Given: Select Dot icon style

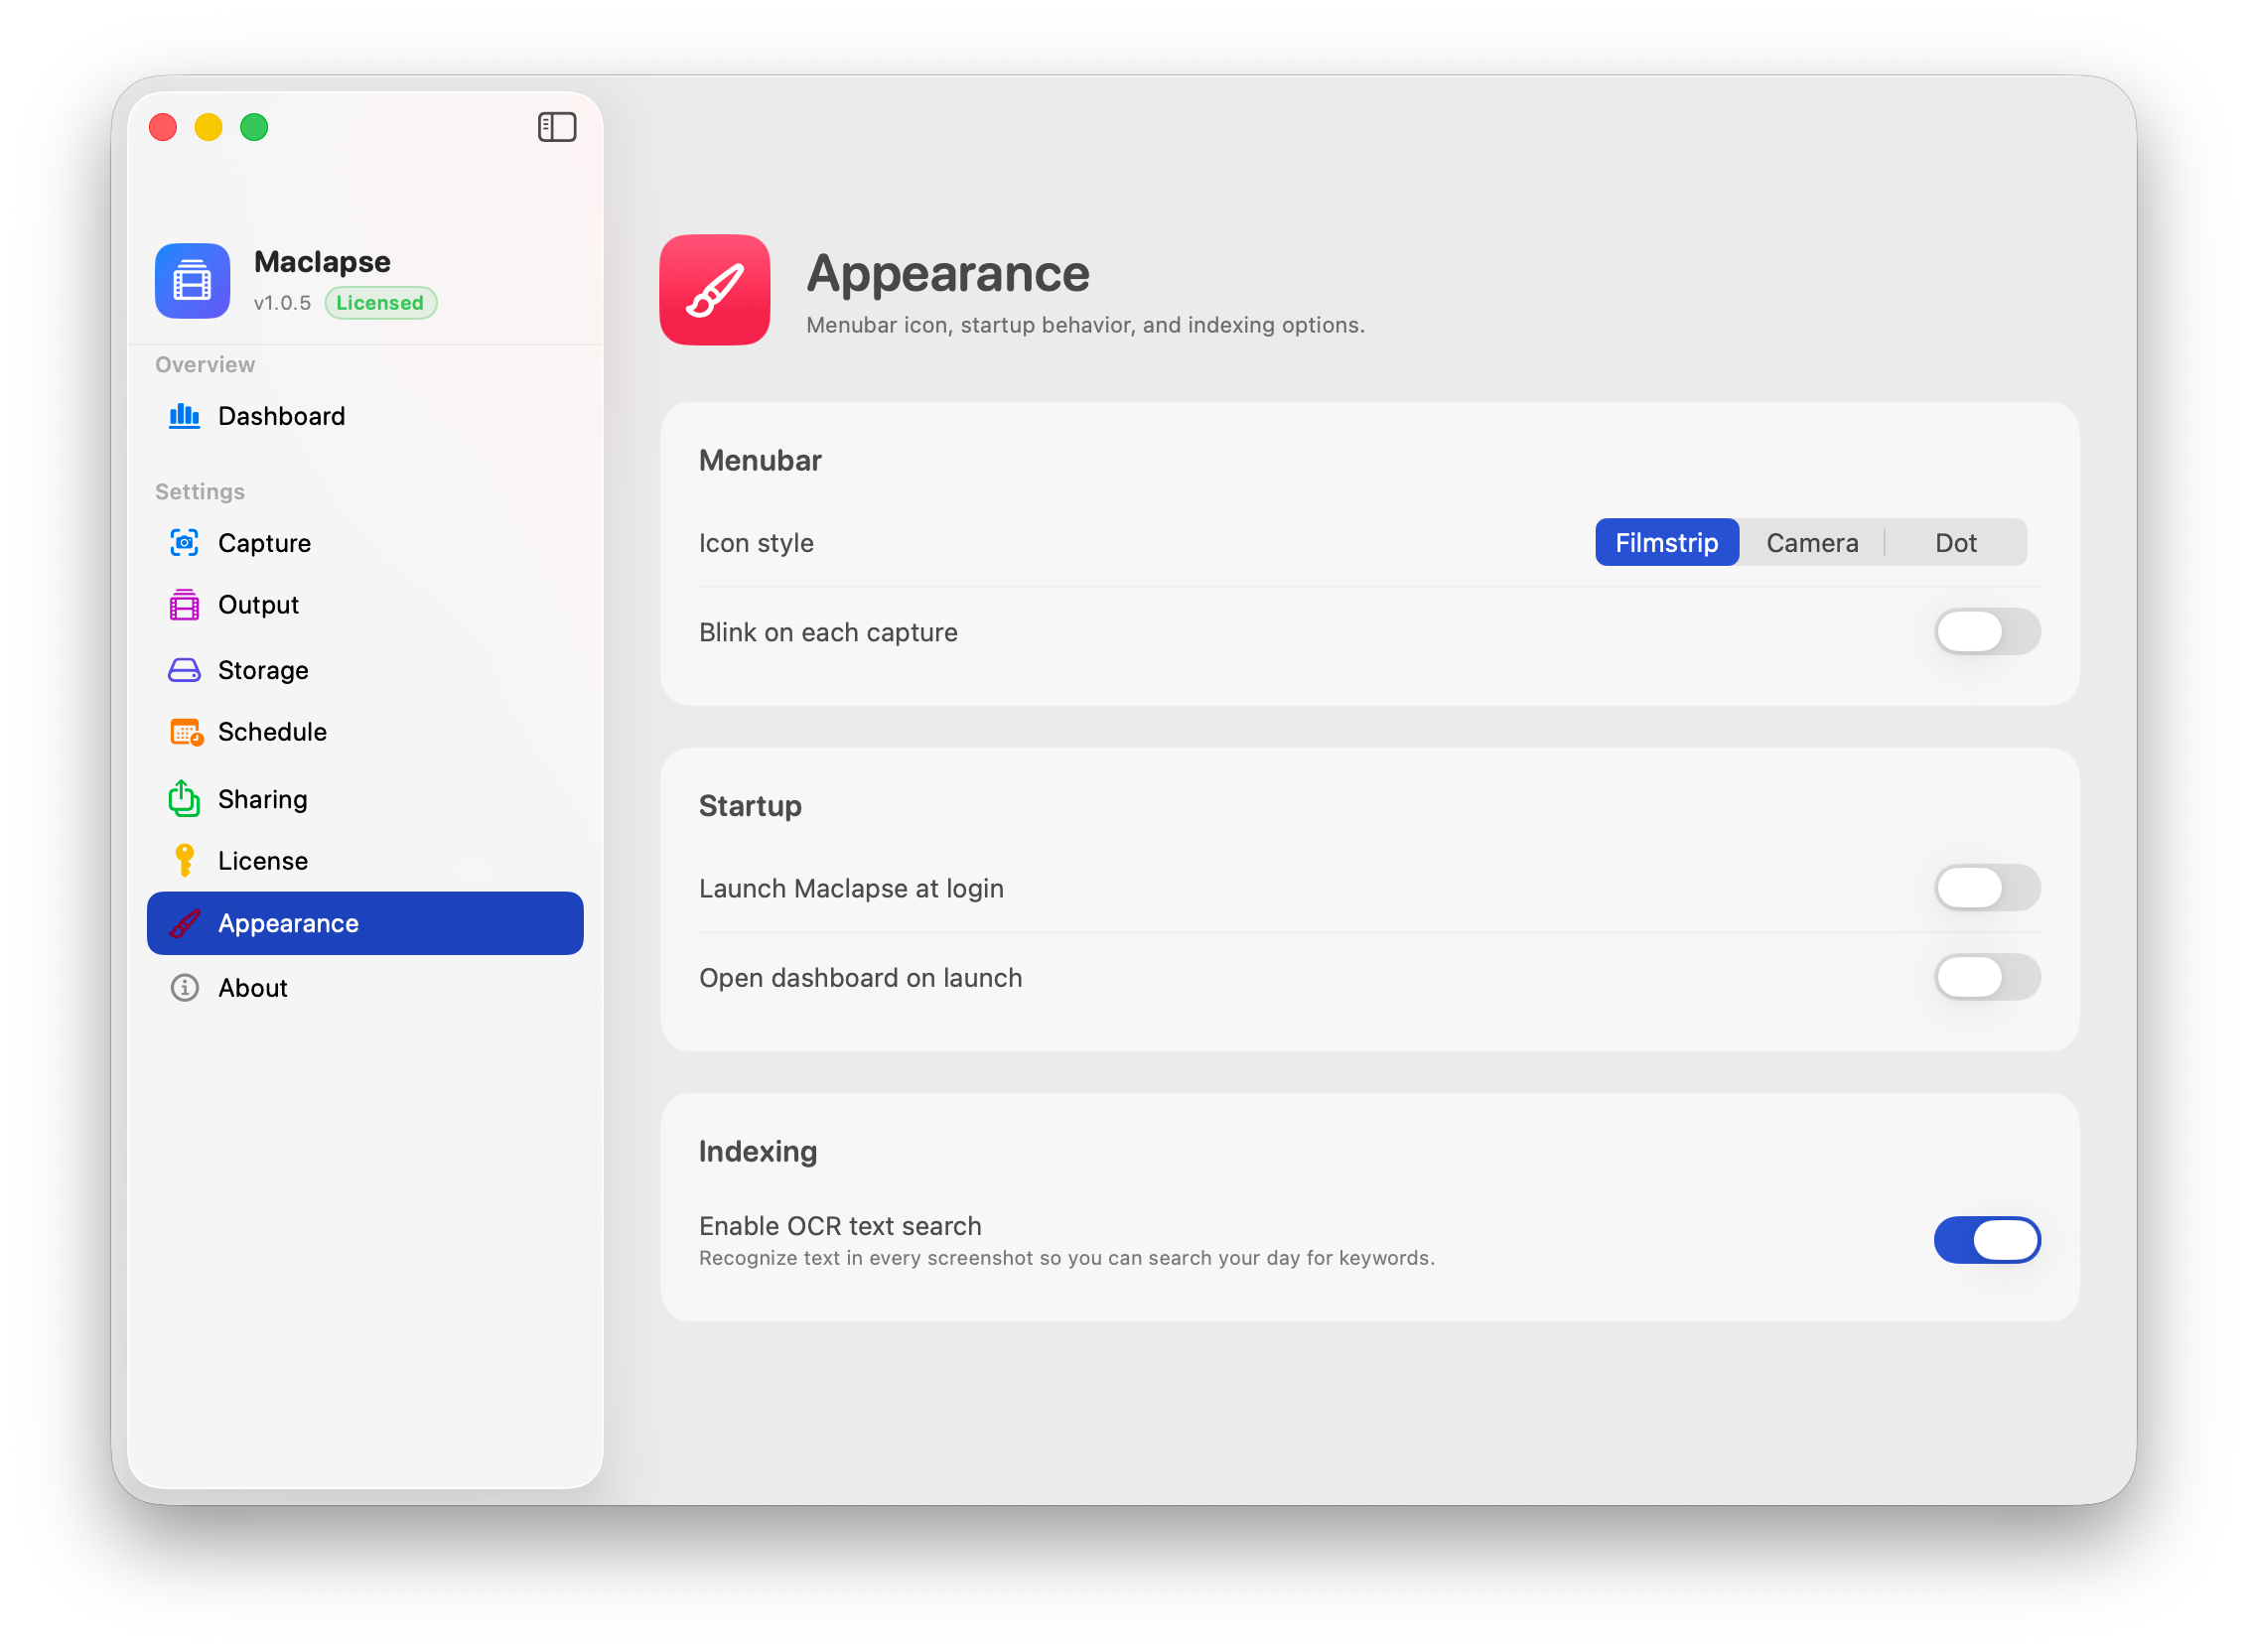Looking at the screenshot, I should [x=1955, y=543].
